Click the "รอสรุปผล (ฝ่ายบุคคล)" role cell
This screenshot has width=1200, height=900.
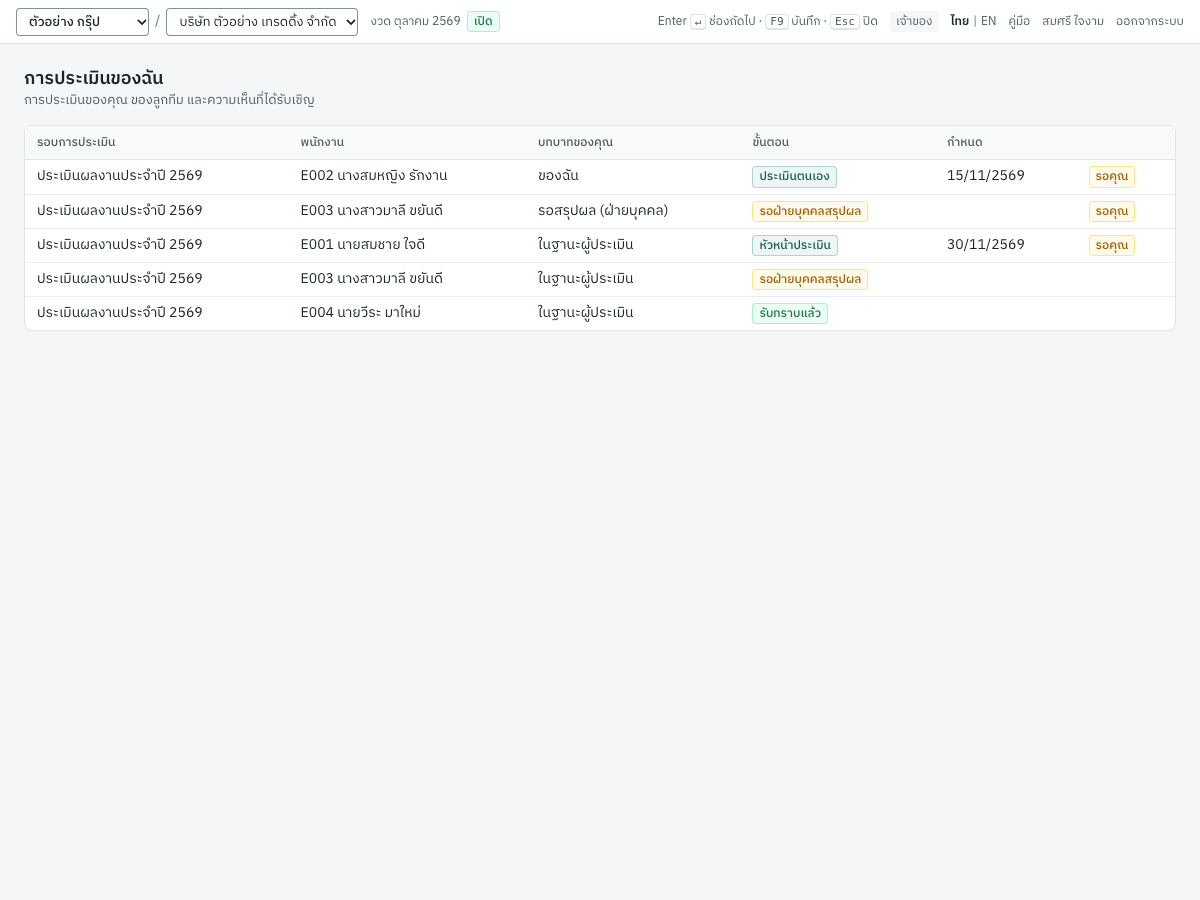tap(603, 210)
